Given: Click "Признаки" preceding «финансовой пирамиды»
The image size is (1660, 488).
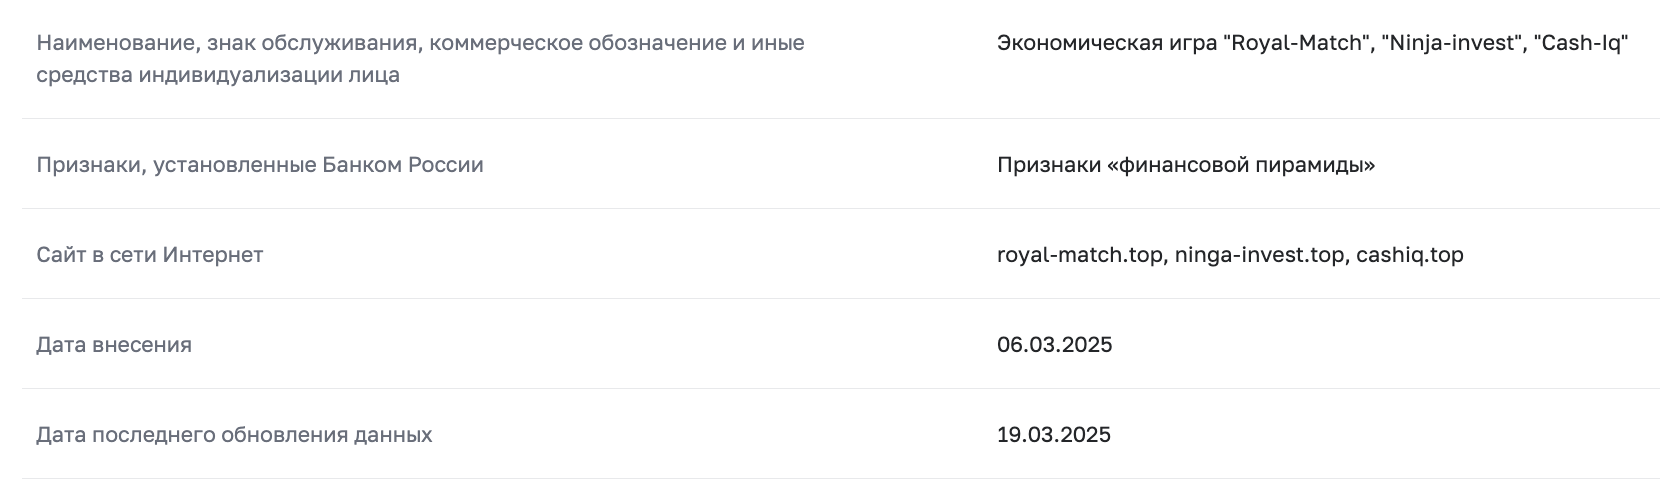Looking at the screenshot, I should coord(1048,164).
